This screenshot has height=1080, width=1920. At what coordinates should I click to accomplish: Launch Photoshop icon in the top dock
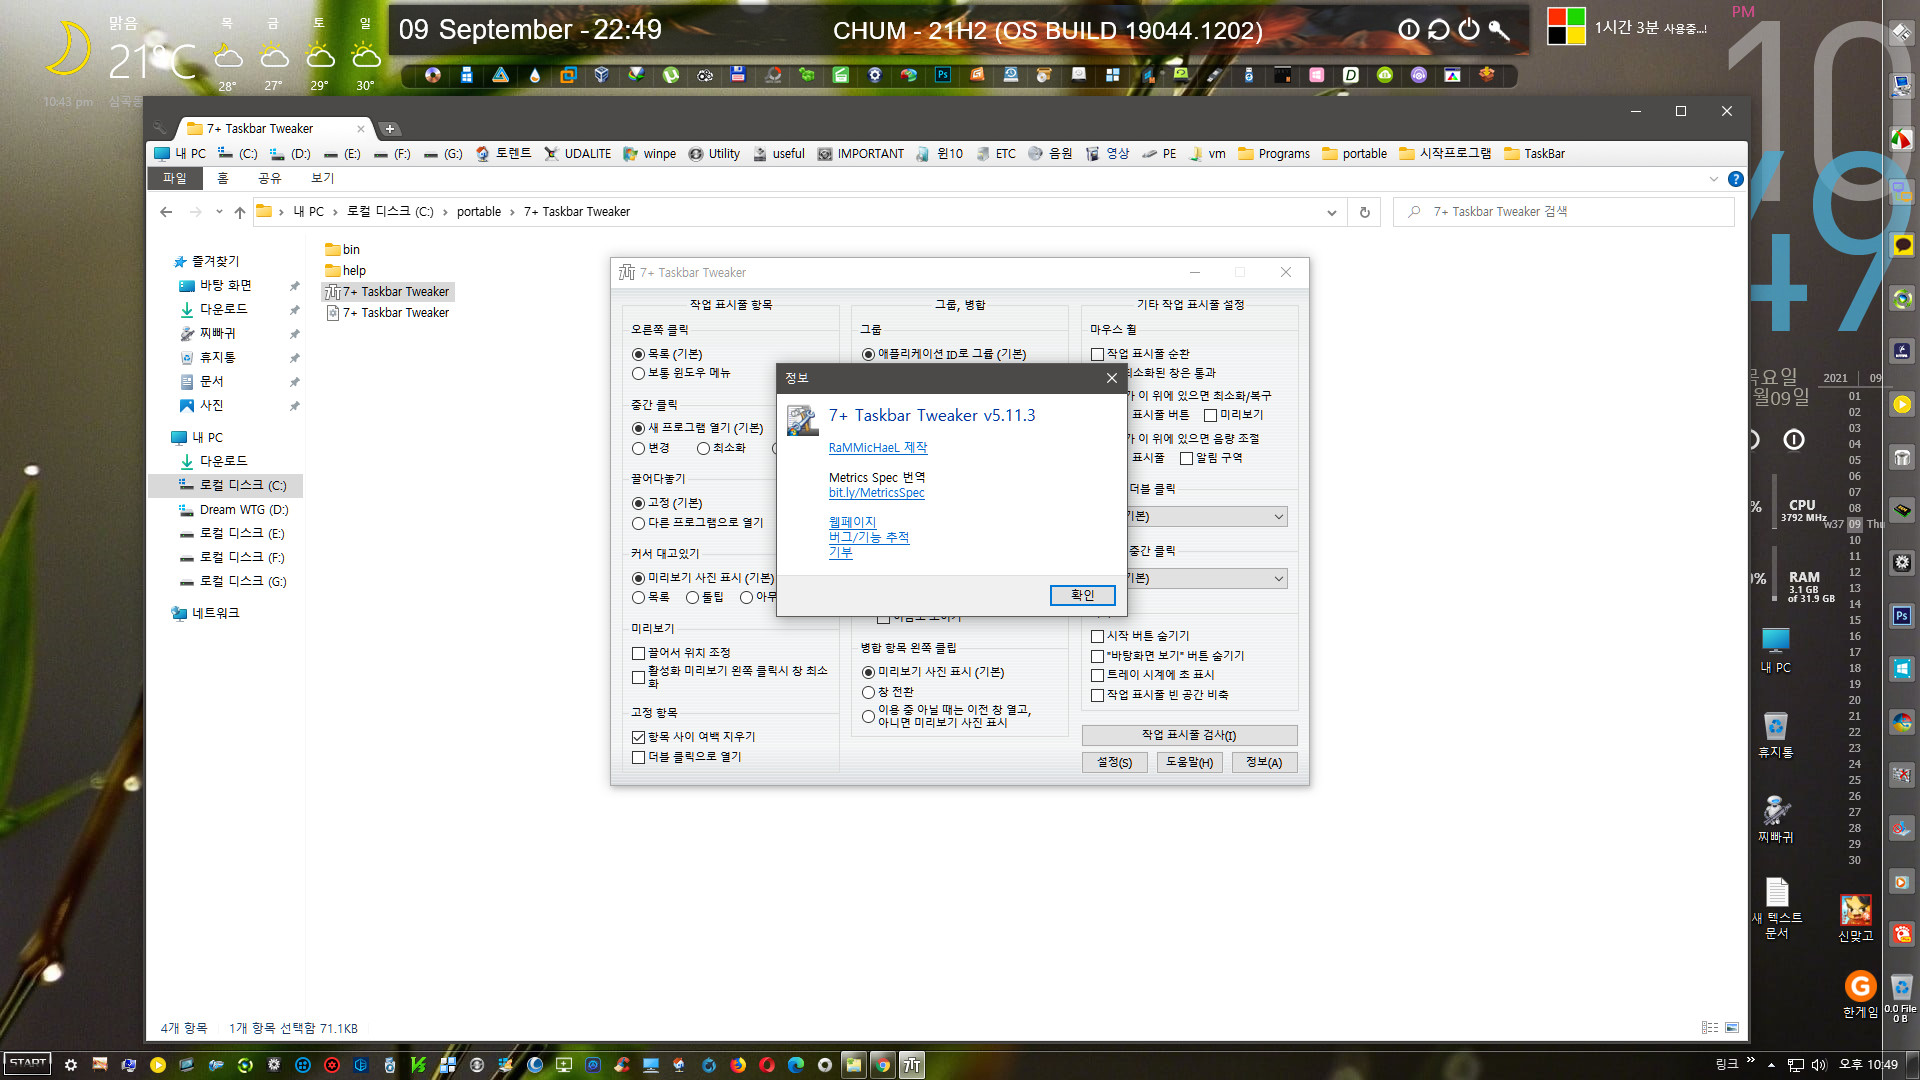click(x=943, y=75)
